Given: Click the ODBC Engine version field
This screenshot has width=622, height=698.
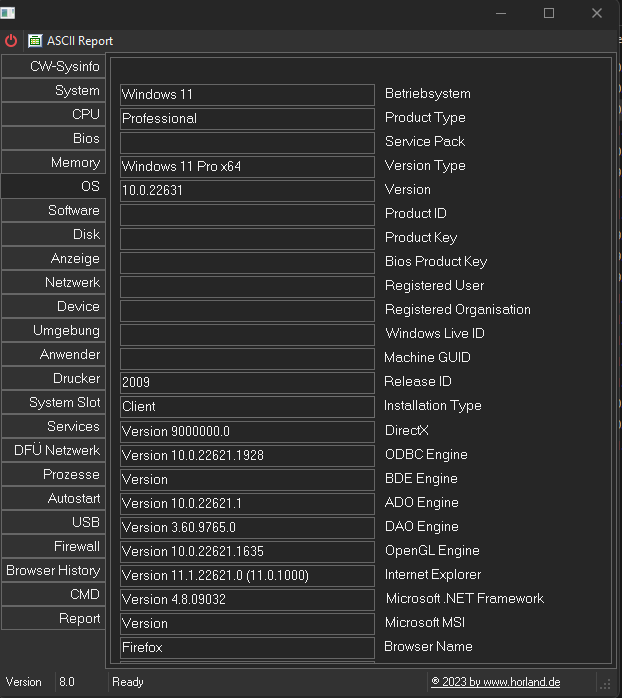Looking at the screenshot, I should [x=247, y=456].
